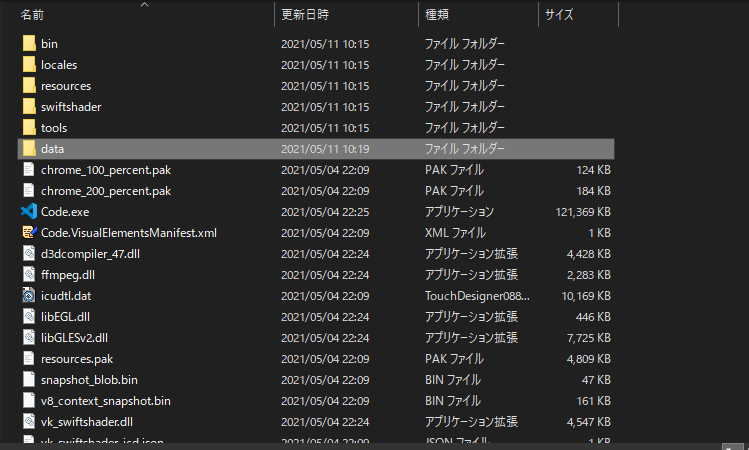The image size is (749, 450).
Task: Click the 7,725 KB size of libGLESv2.dll
Action: pyautogui.click(x=588, y=338)
